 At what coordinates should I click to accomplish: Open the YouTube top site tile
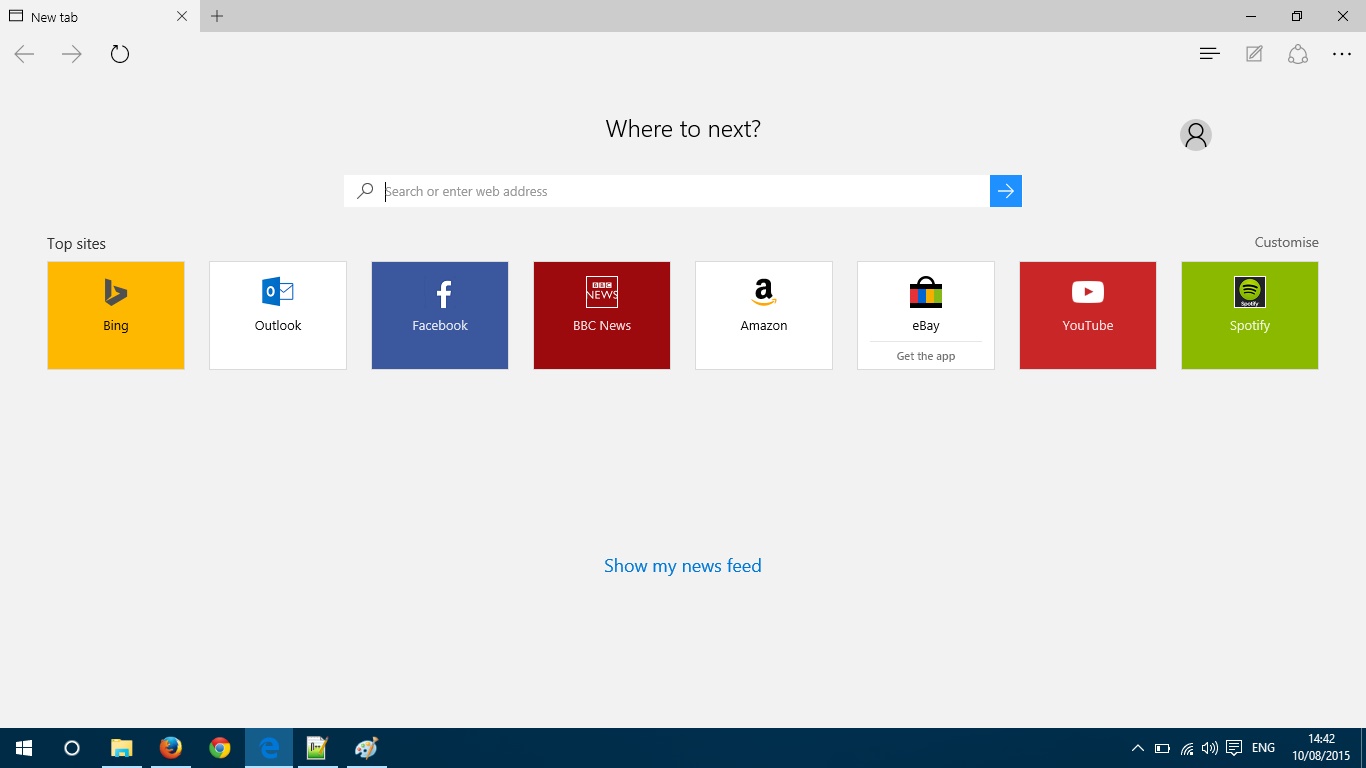tap(1088, 315)
